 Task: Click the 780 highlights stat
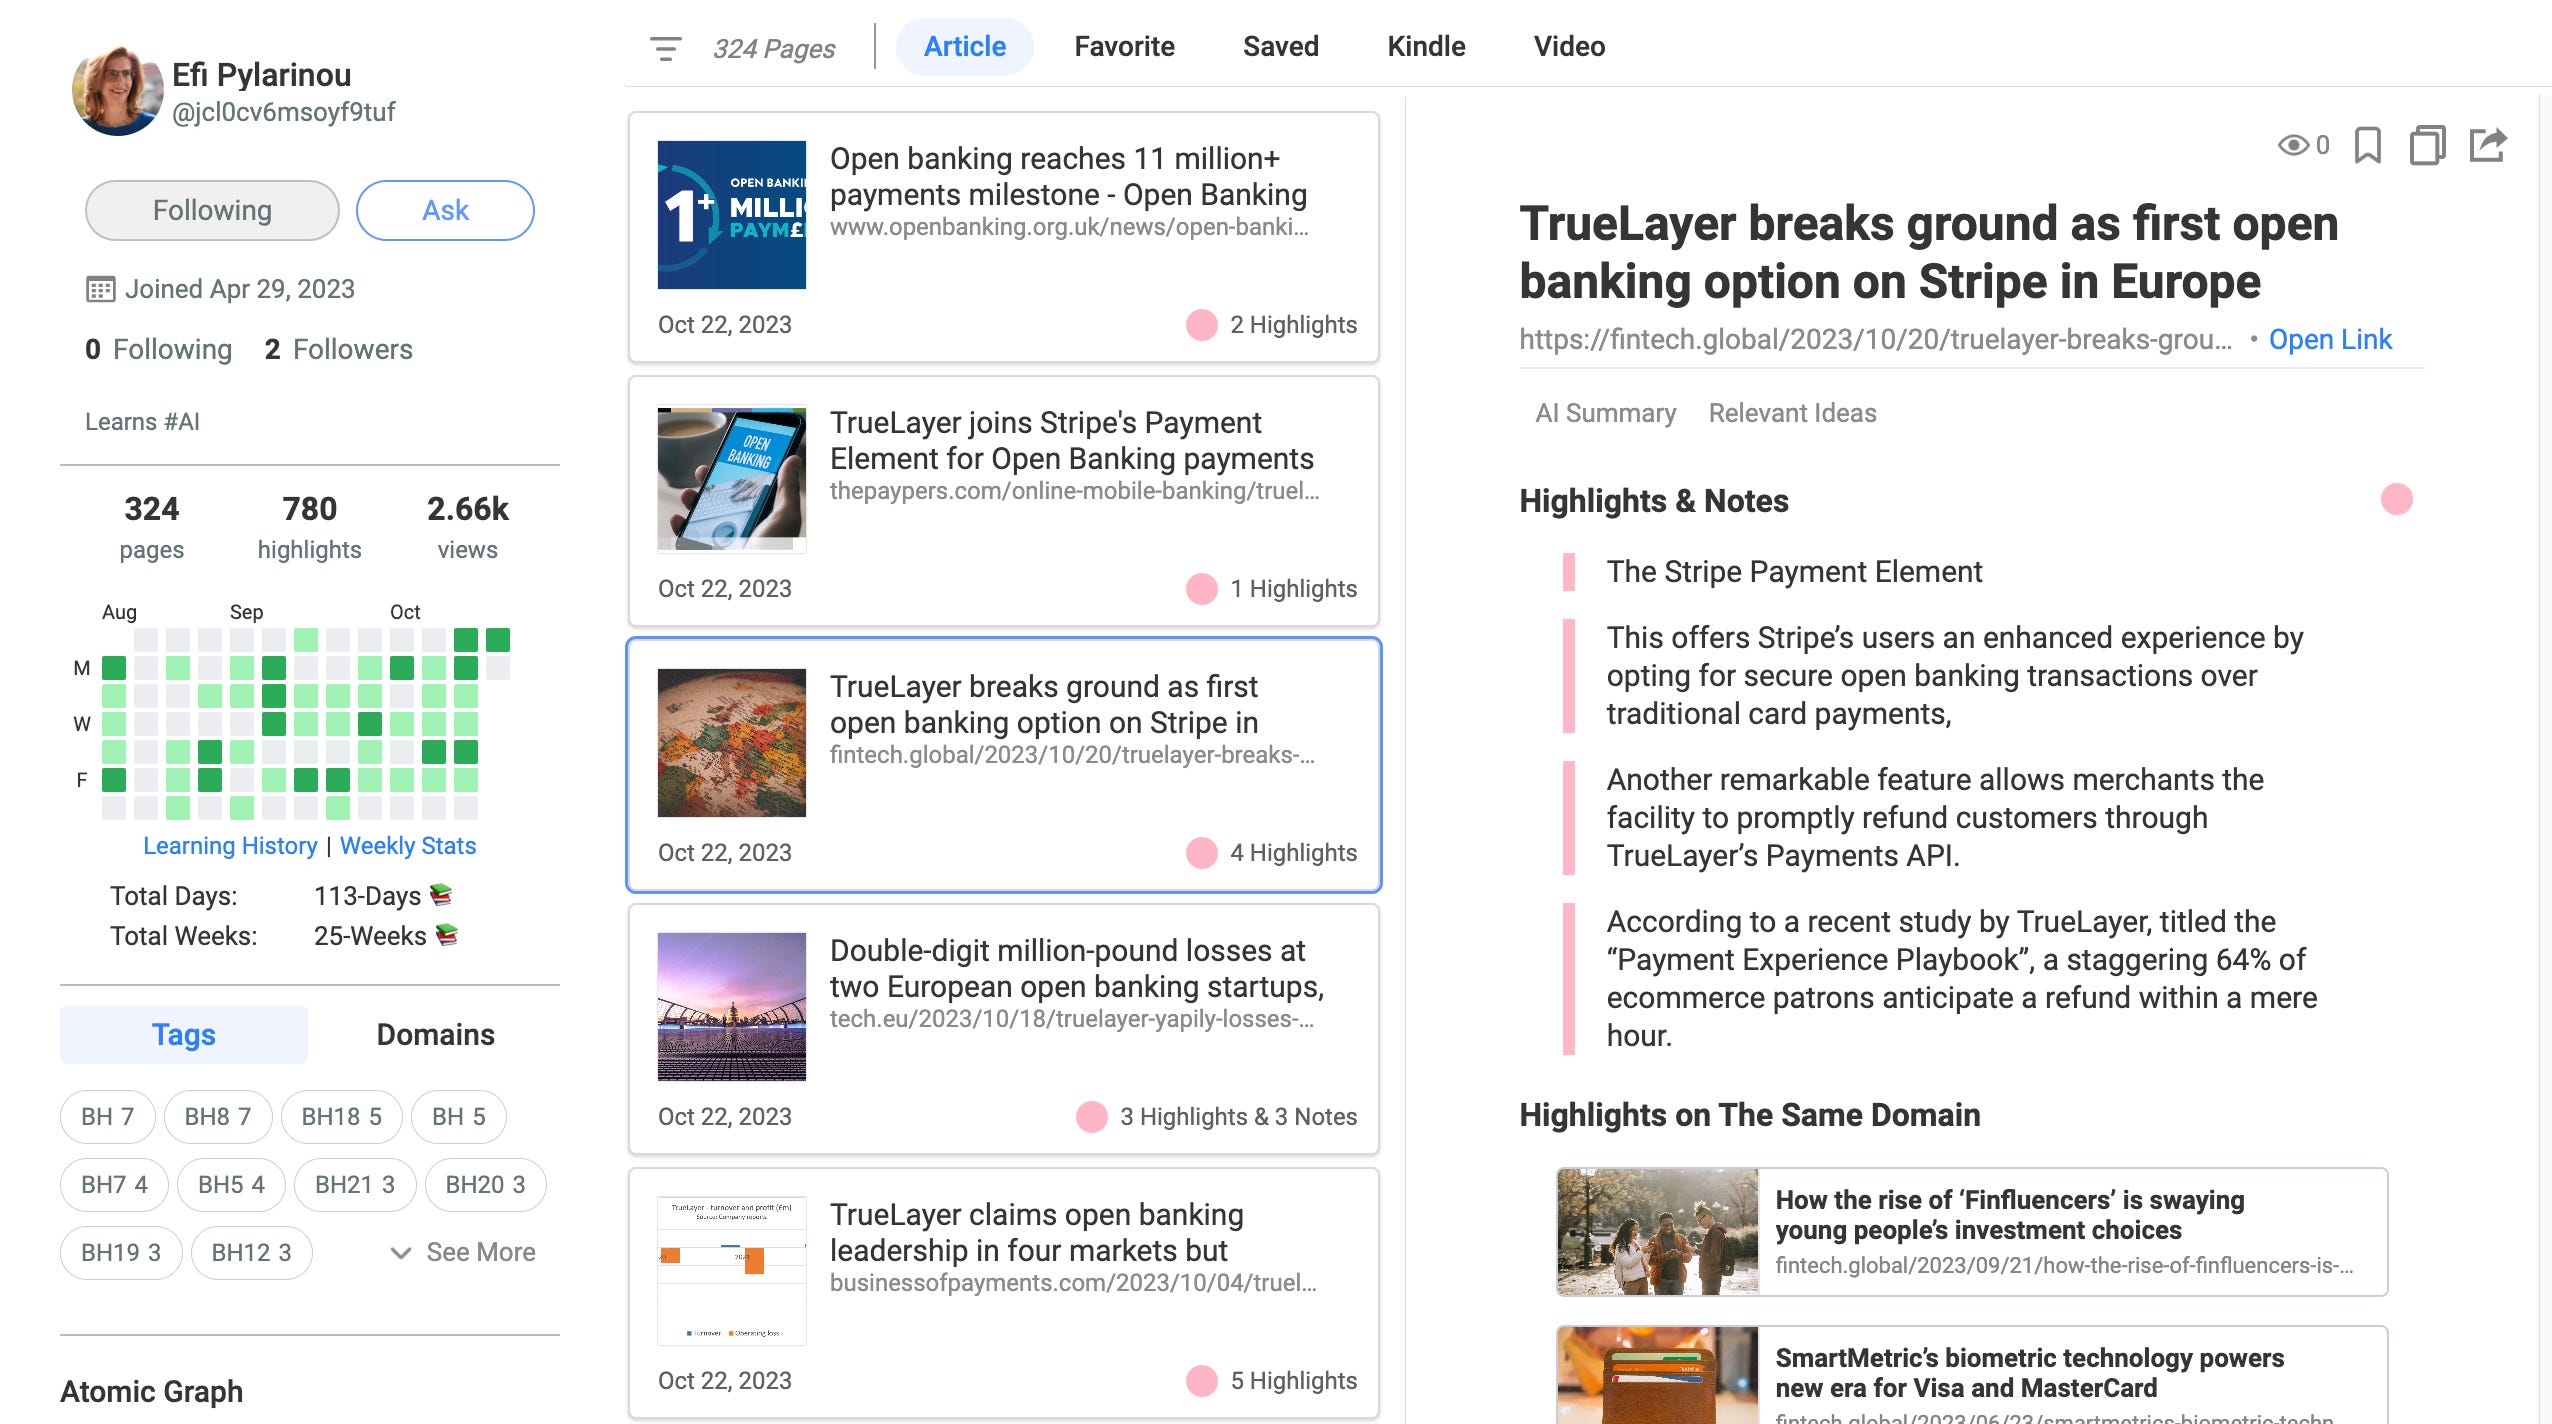click(309, 528)
